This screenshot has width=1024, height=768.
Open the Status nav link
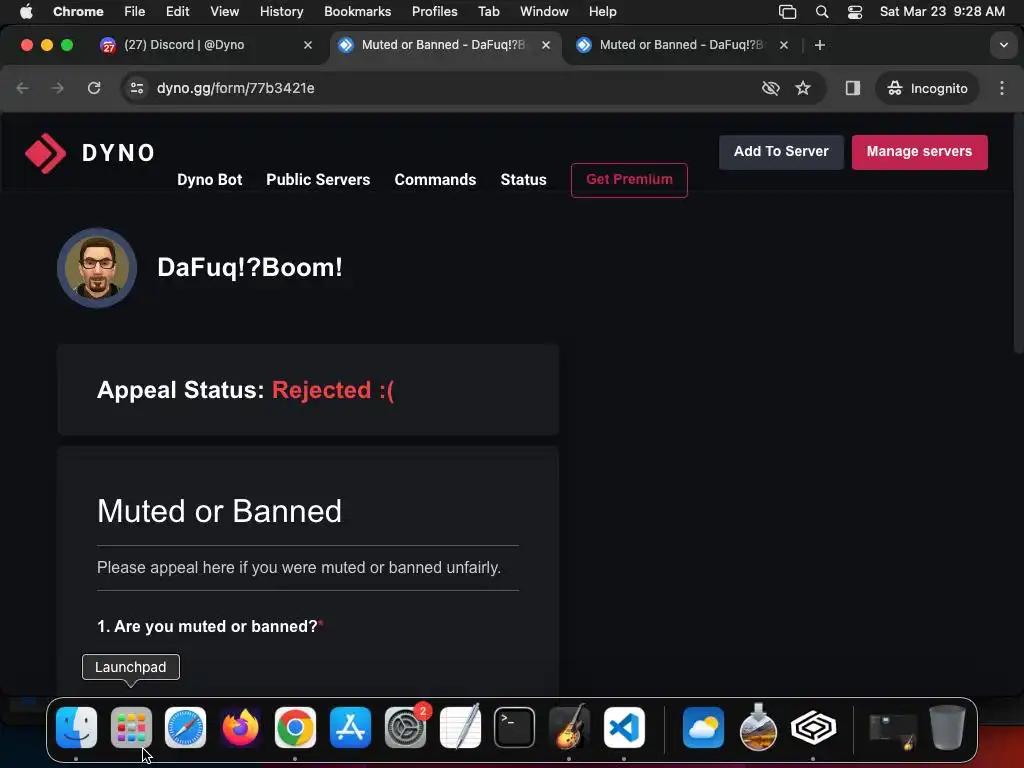523,180
